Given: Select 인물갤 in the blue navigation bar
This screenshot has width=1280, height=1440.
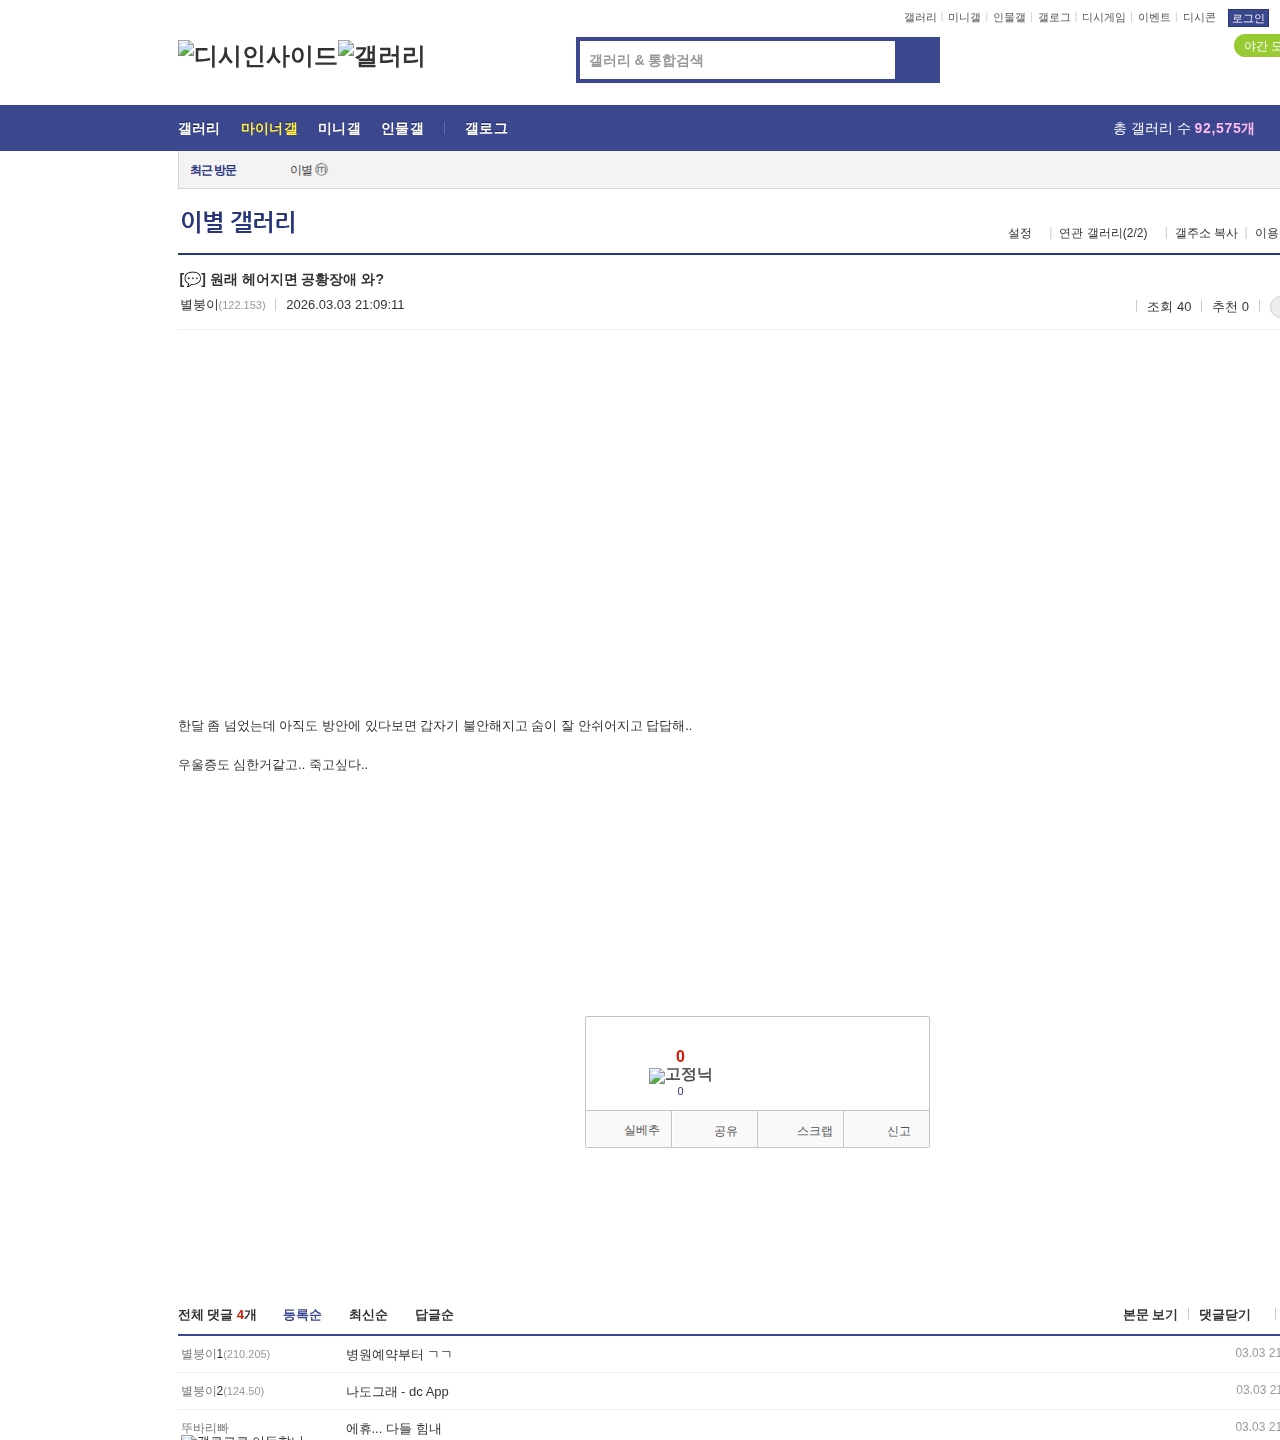Looking at the screenshot, I should point(402,128).
